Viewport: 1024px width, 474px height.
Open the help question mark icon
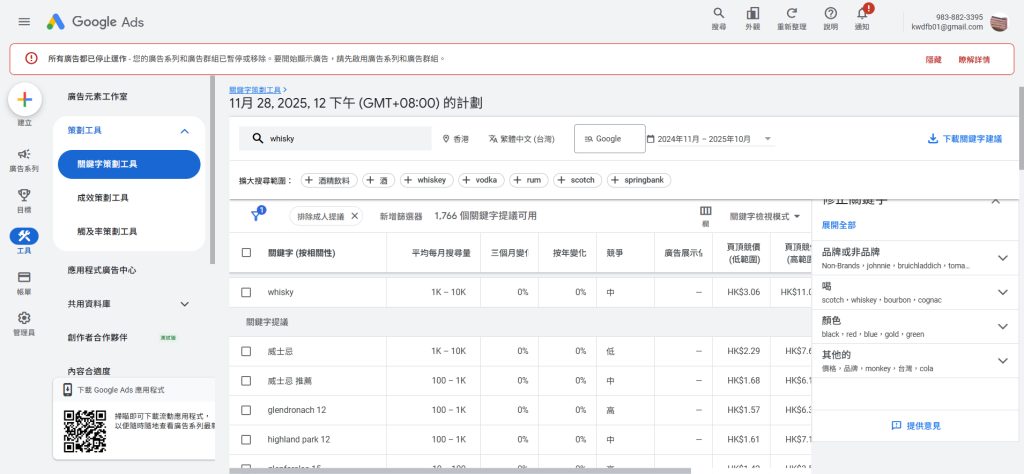tap(830, 14)
